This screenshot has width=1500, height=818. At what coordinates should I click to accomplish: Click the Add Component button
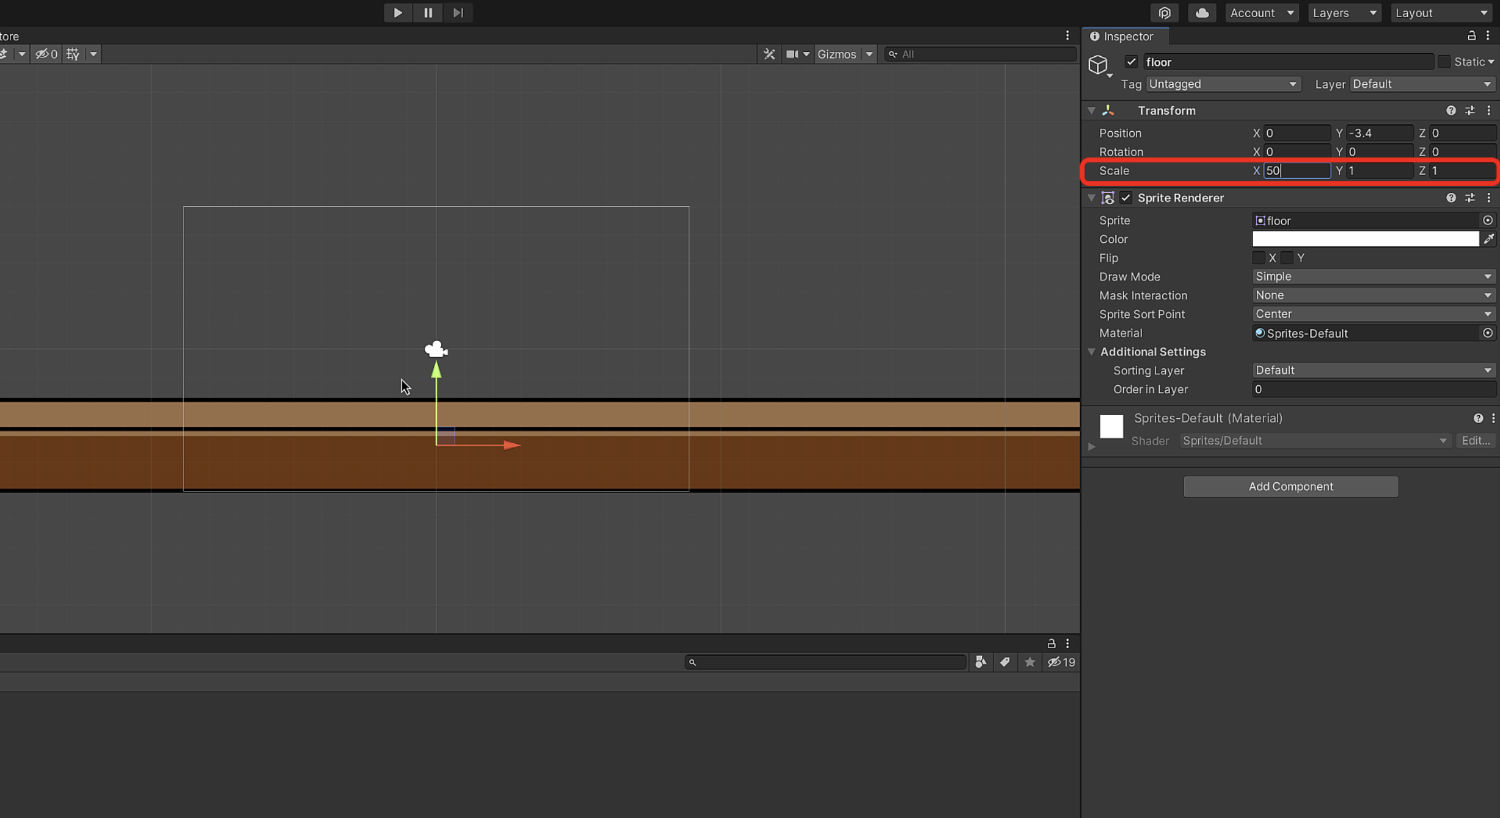pos(1290,487)
